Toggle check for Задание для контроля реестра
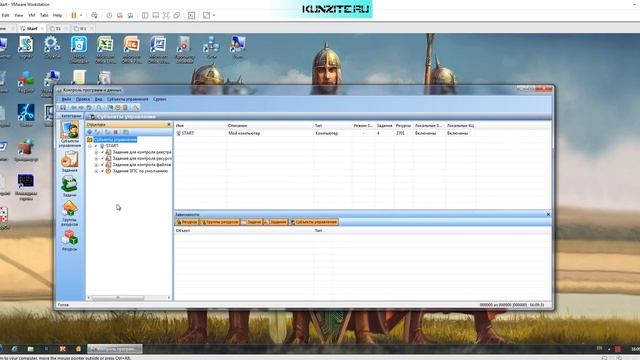This screenshot has width=640, height=360. pyautogui.click(x=102, y=152)
